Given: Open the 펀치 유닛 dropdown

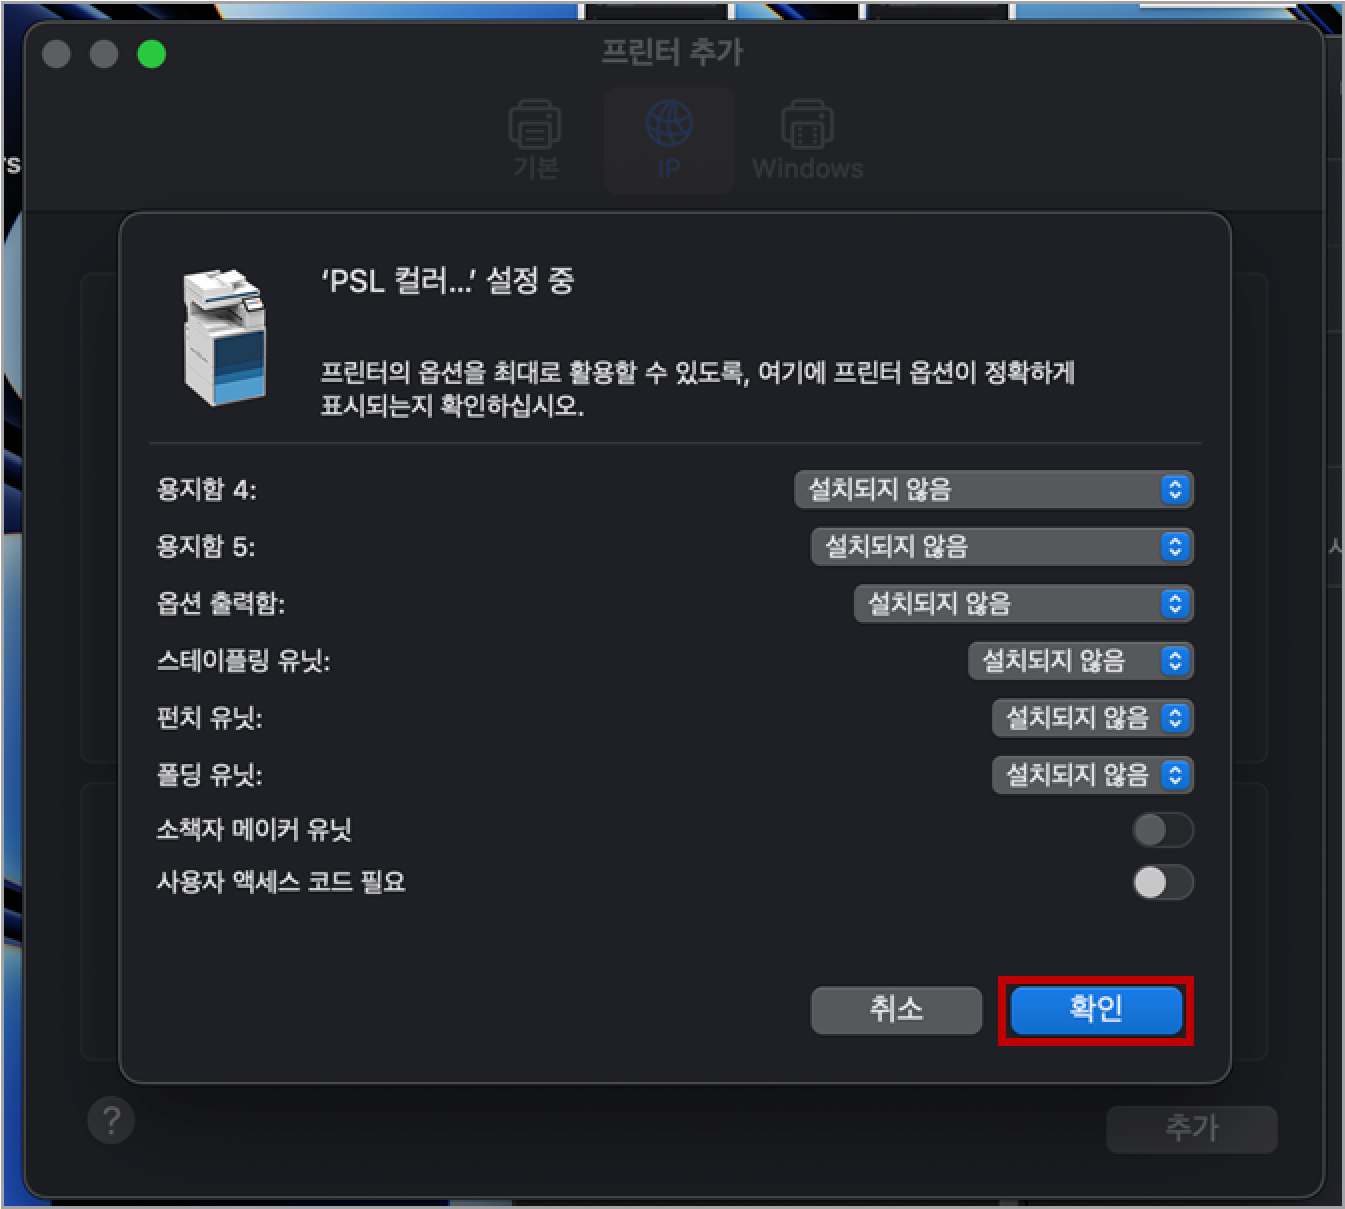Looking at the screenshot, I should coord(1093,717).
